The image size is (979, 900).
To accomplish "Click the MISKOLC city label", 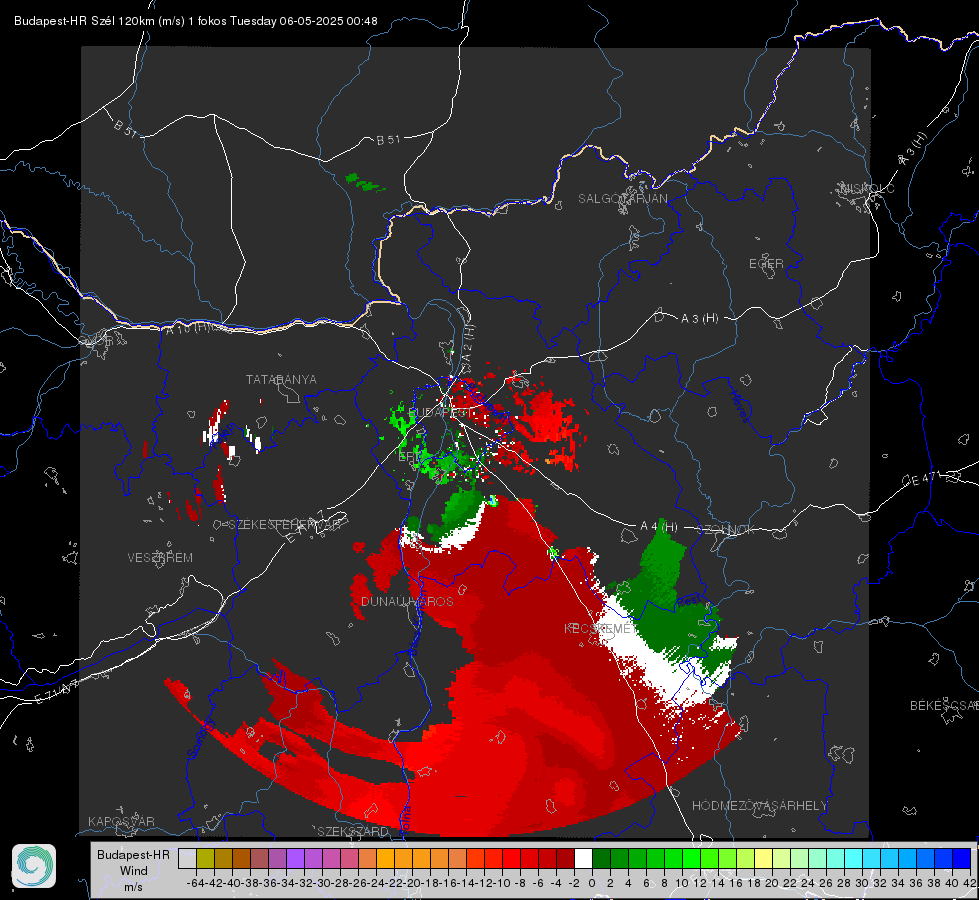I will coord(867,188).
